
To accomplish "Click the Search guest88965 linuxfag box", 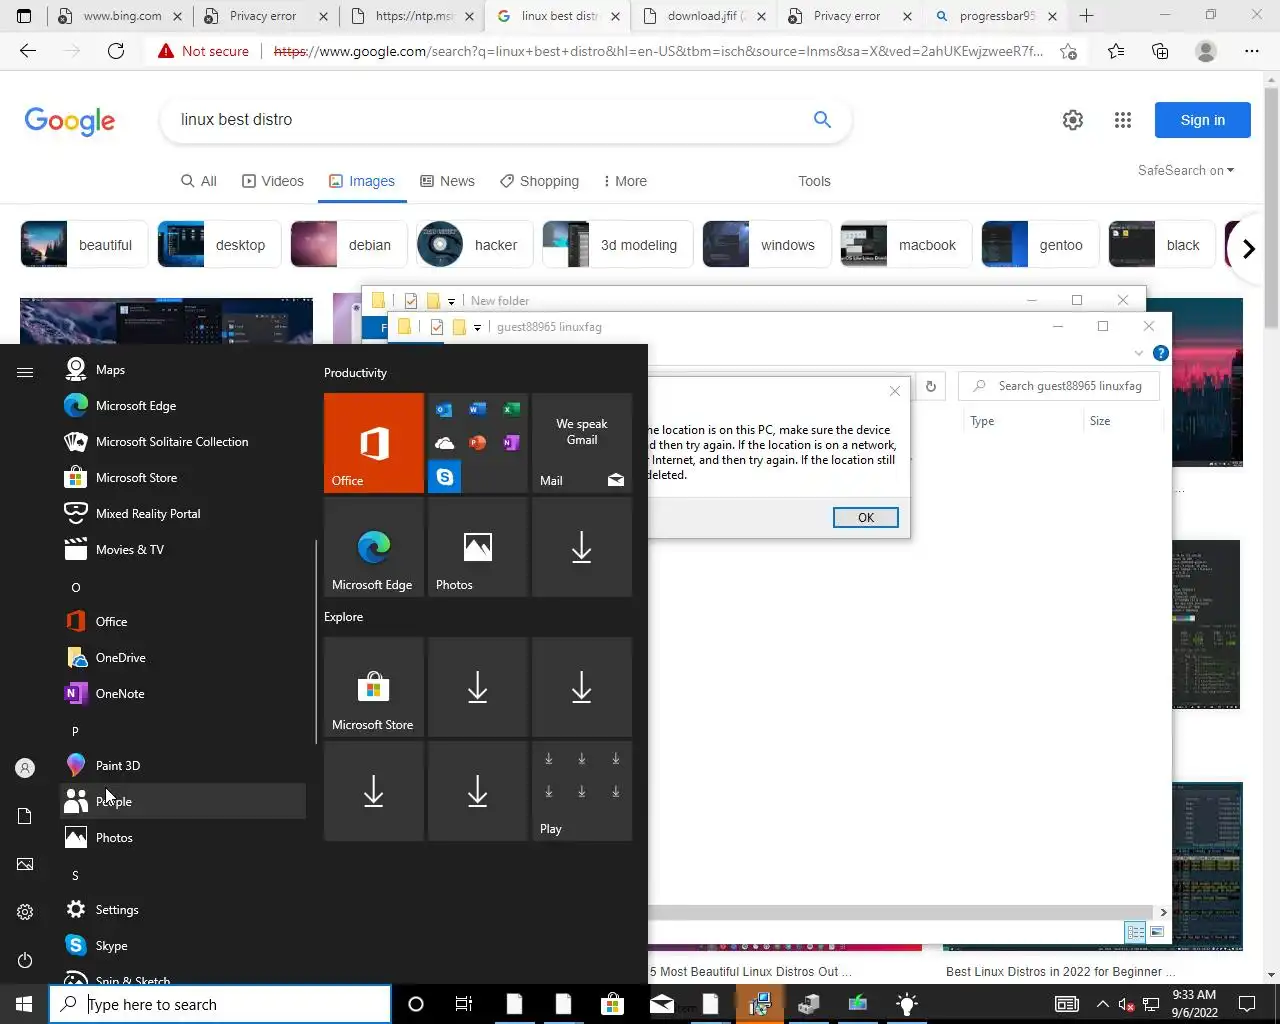I will click(1058, 386).
